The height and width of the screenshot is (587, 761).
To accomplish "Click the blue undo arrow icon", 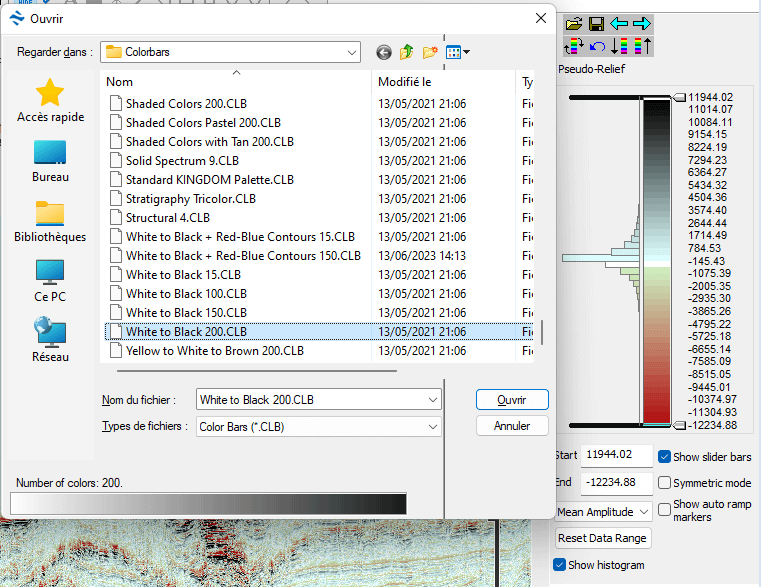I will pyautogui.click(x=597, y=46).
